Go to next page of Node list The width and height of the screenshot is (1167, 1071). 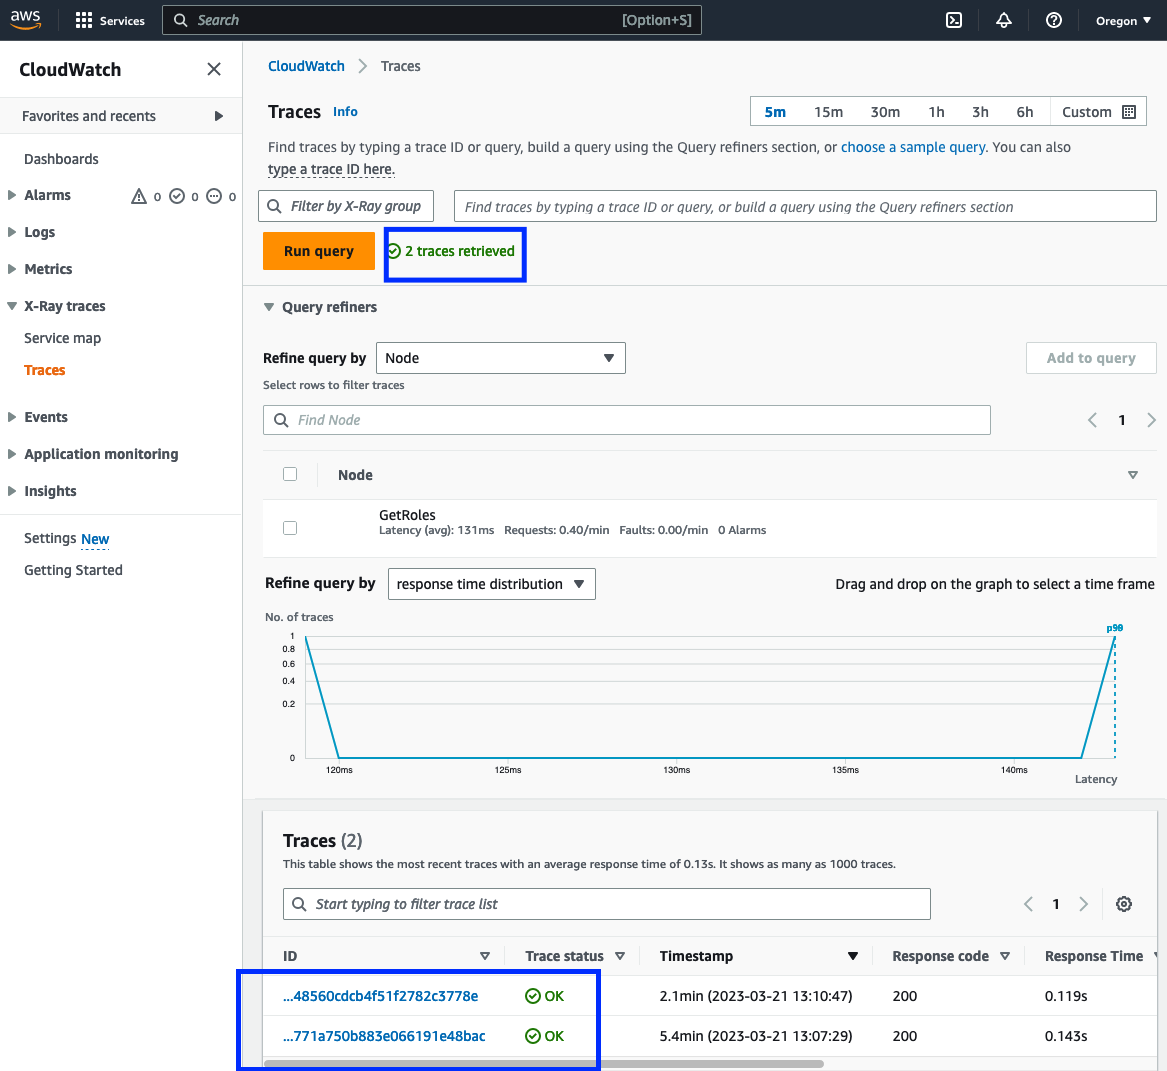click(1151, 420)
